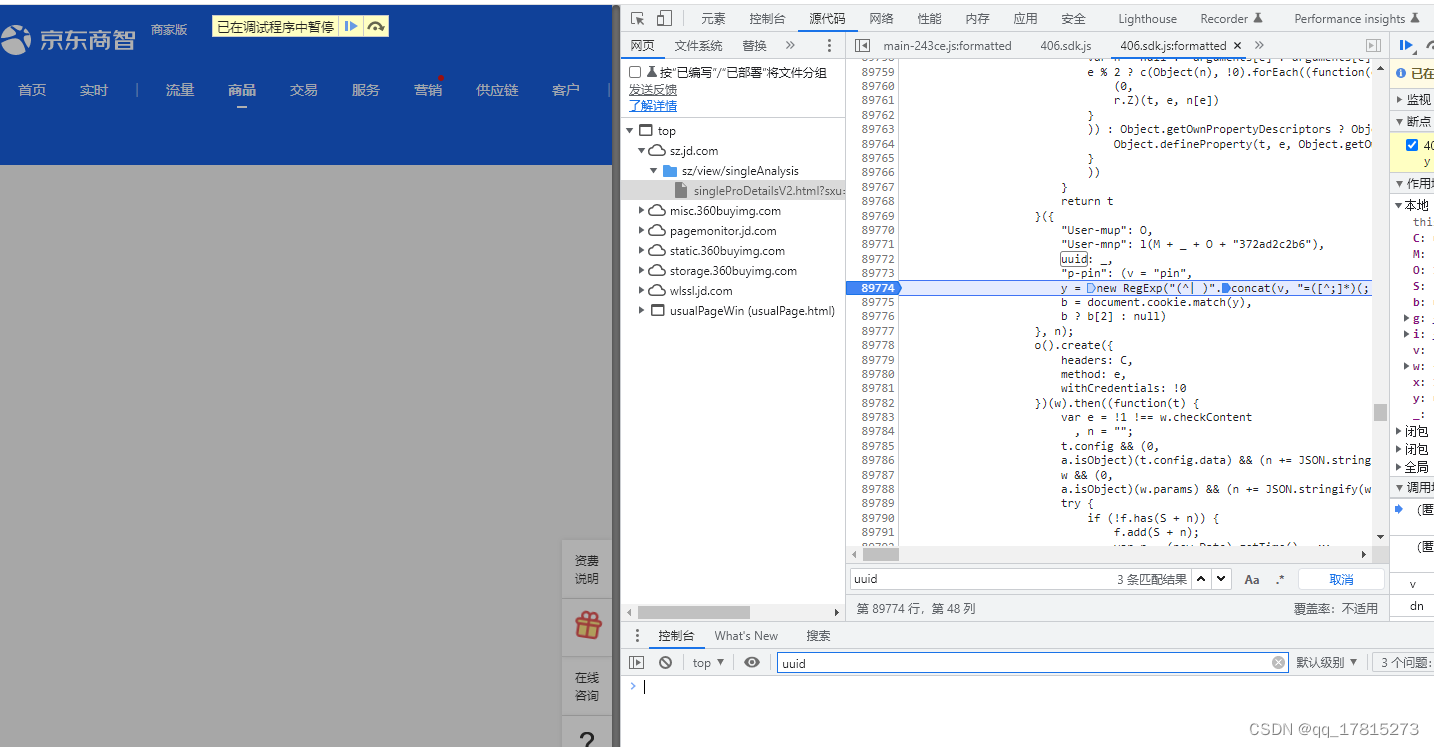The width and height of the screenshot is (1434, 747).
Task: Clear the console filter text
Action: click(1278, 663)
